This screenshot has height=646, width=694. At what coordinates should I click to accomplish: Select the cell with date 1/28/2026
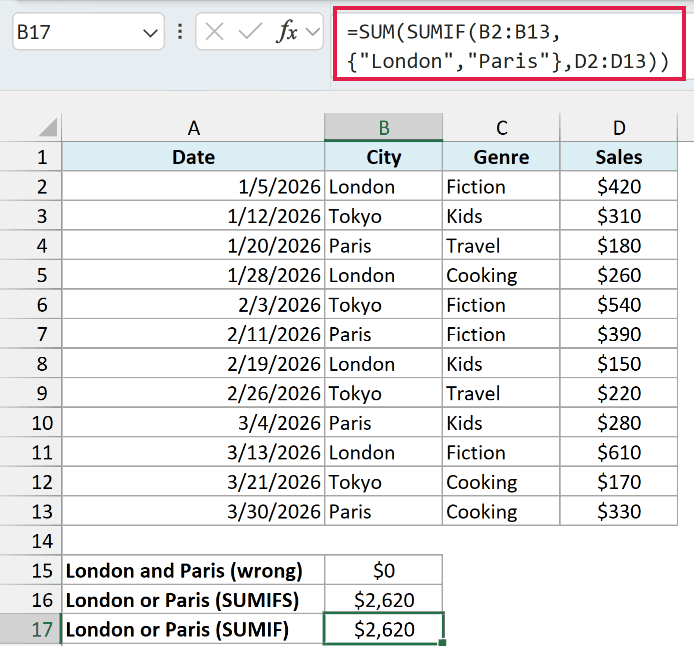click(x=193, y=275)
